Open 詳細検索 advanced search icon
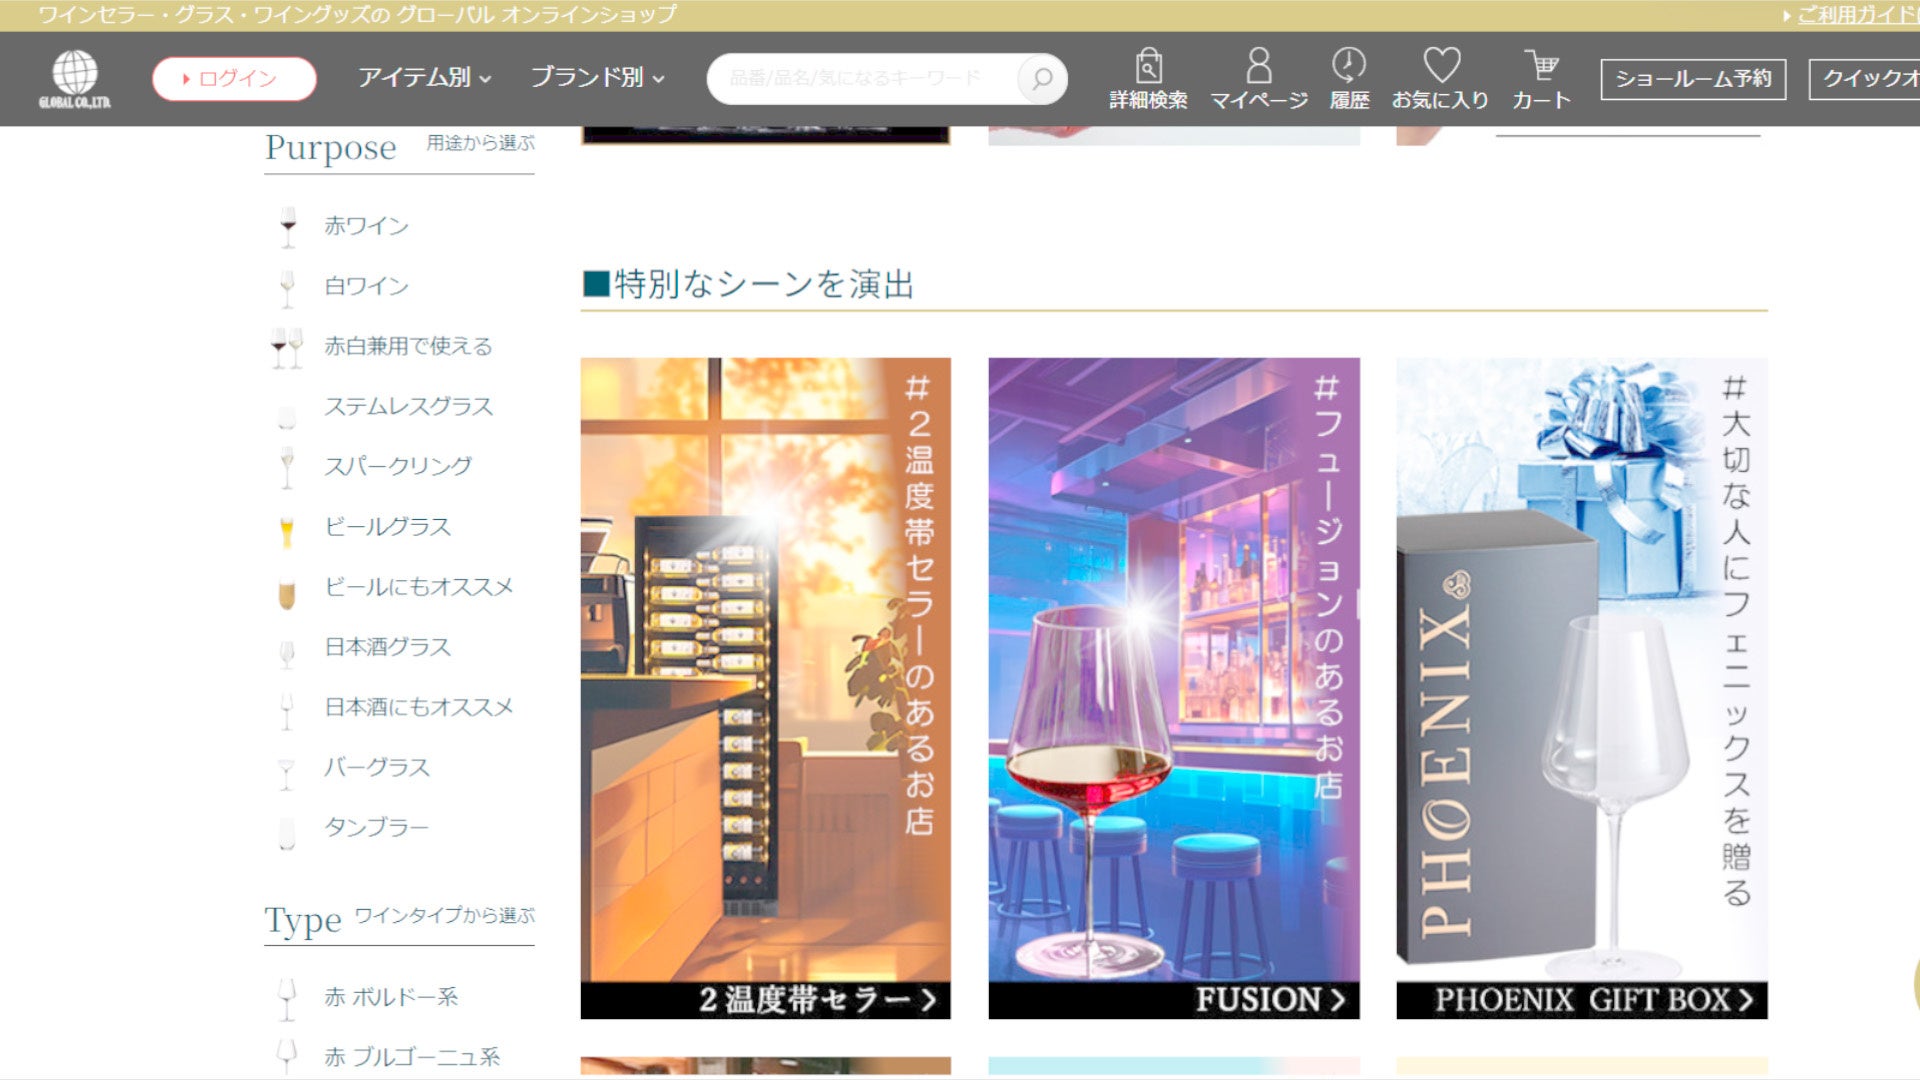1920x1080 pixels. (1148, 68)
